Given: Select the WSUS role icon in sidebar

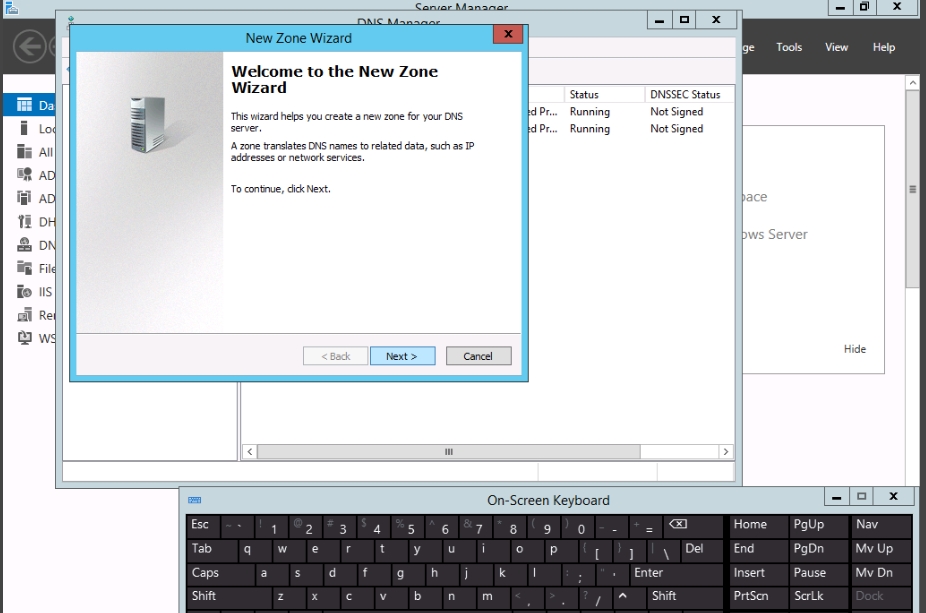Looking at the screenshot, I should point(26,338).
